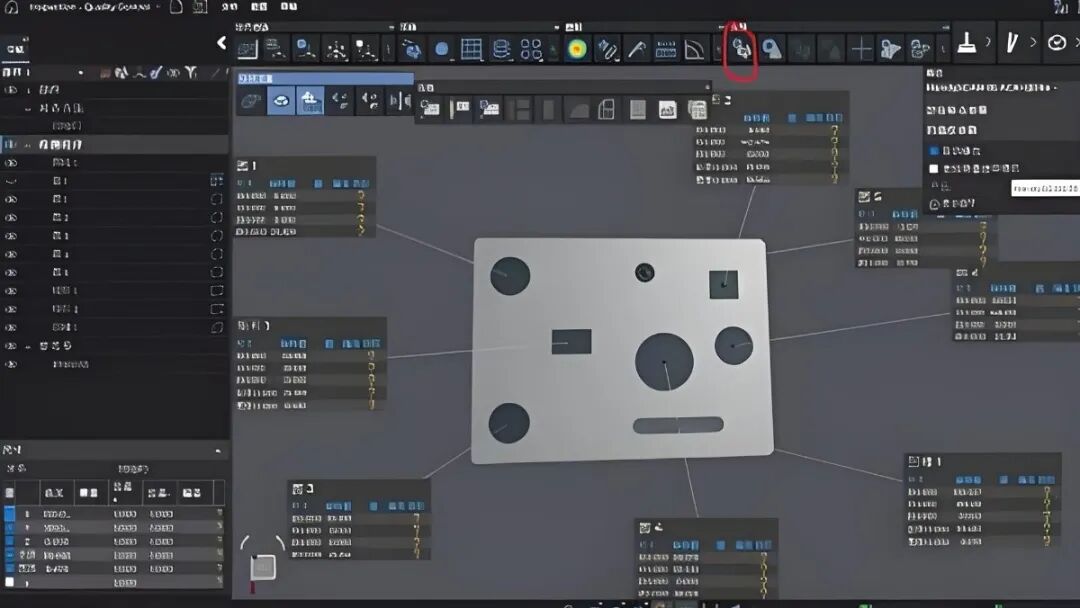Click the blue sphere icon in toolbar
This screenshot has width=1080, height=608.
point(441,48)
